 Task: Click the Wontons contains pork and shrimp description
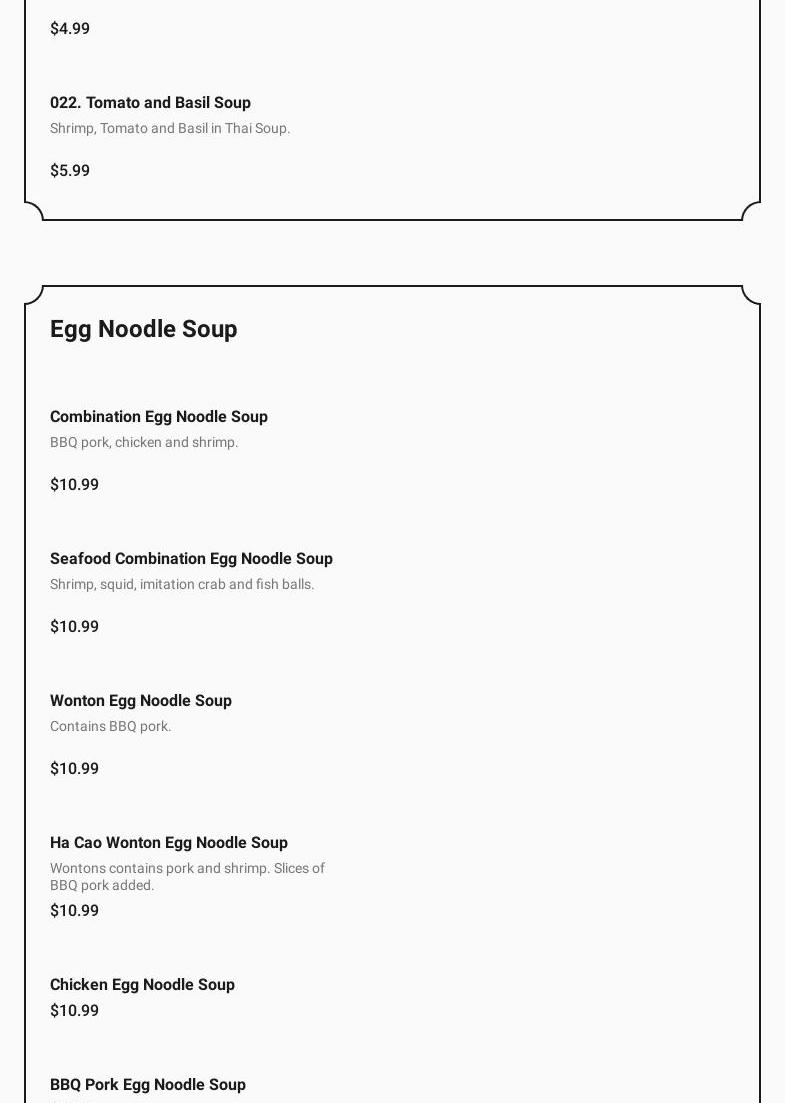187,876
